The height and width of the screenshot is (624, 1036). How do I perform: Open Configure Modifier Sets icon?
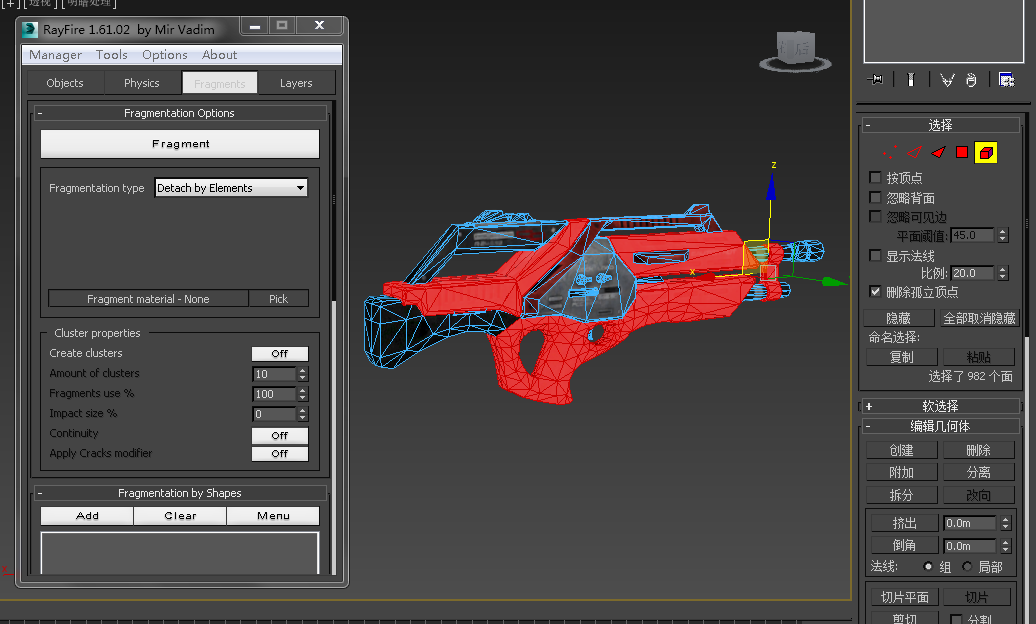pos(1006,80)
